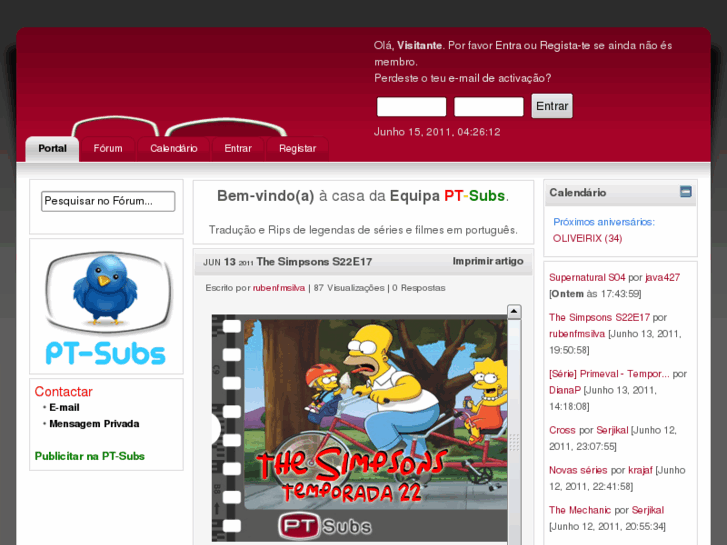Focus the username input field
This screenshot has width=727, height=545.
pyautogui.click(x=412, y=107)
